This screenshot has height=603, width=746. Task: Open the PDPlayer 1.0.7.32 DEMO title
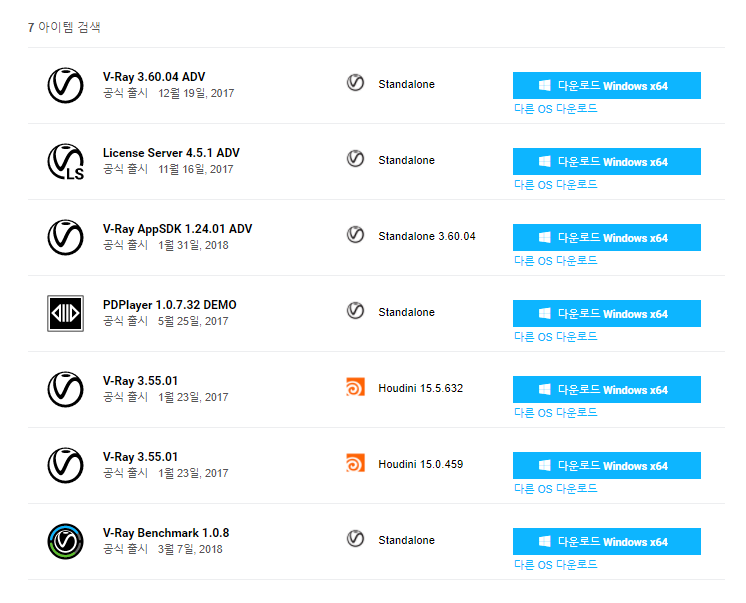pyautogui.click(x=169, y=305)
